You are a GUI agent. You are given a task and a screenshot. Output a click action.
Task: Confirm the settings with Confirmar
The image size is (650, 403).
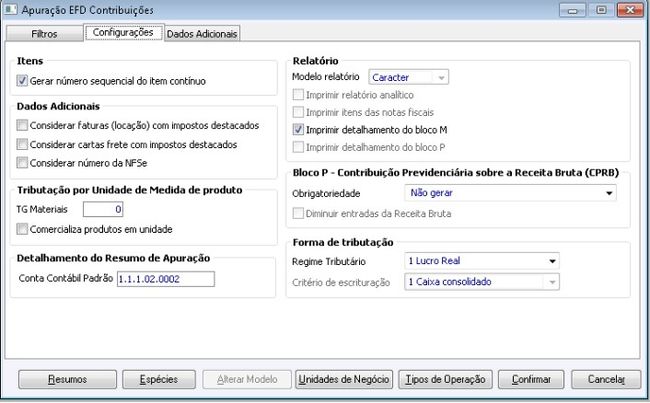pyautogui.click(x=531, y=379)
